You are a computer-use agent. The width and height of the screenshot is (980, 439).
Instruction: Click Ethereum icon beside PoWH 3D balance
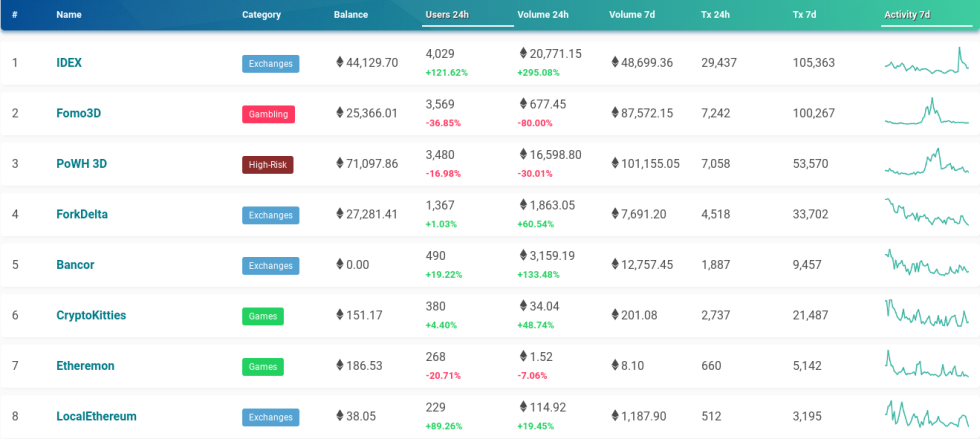[x=340, y=164]
